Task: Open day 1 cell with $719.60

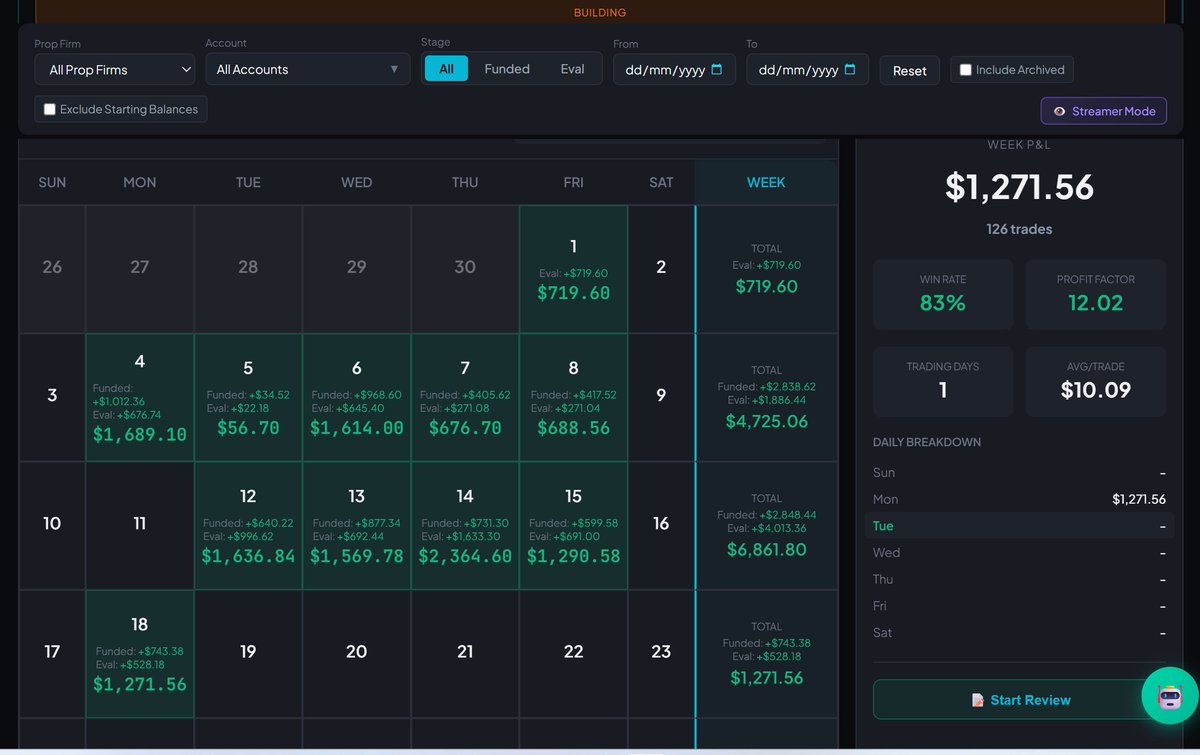Action: [x=573, y=269]
